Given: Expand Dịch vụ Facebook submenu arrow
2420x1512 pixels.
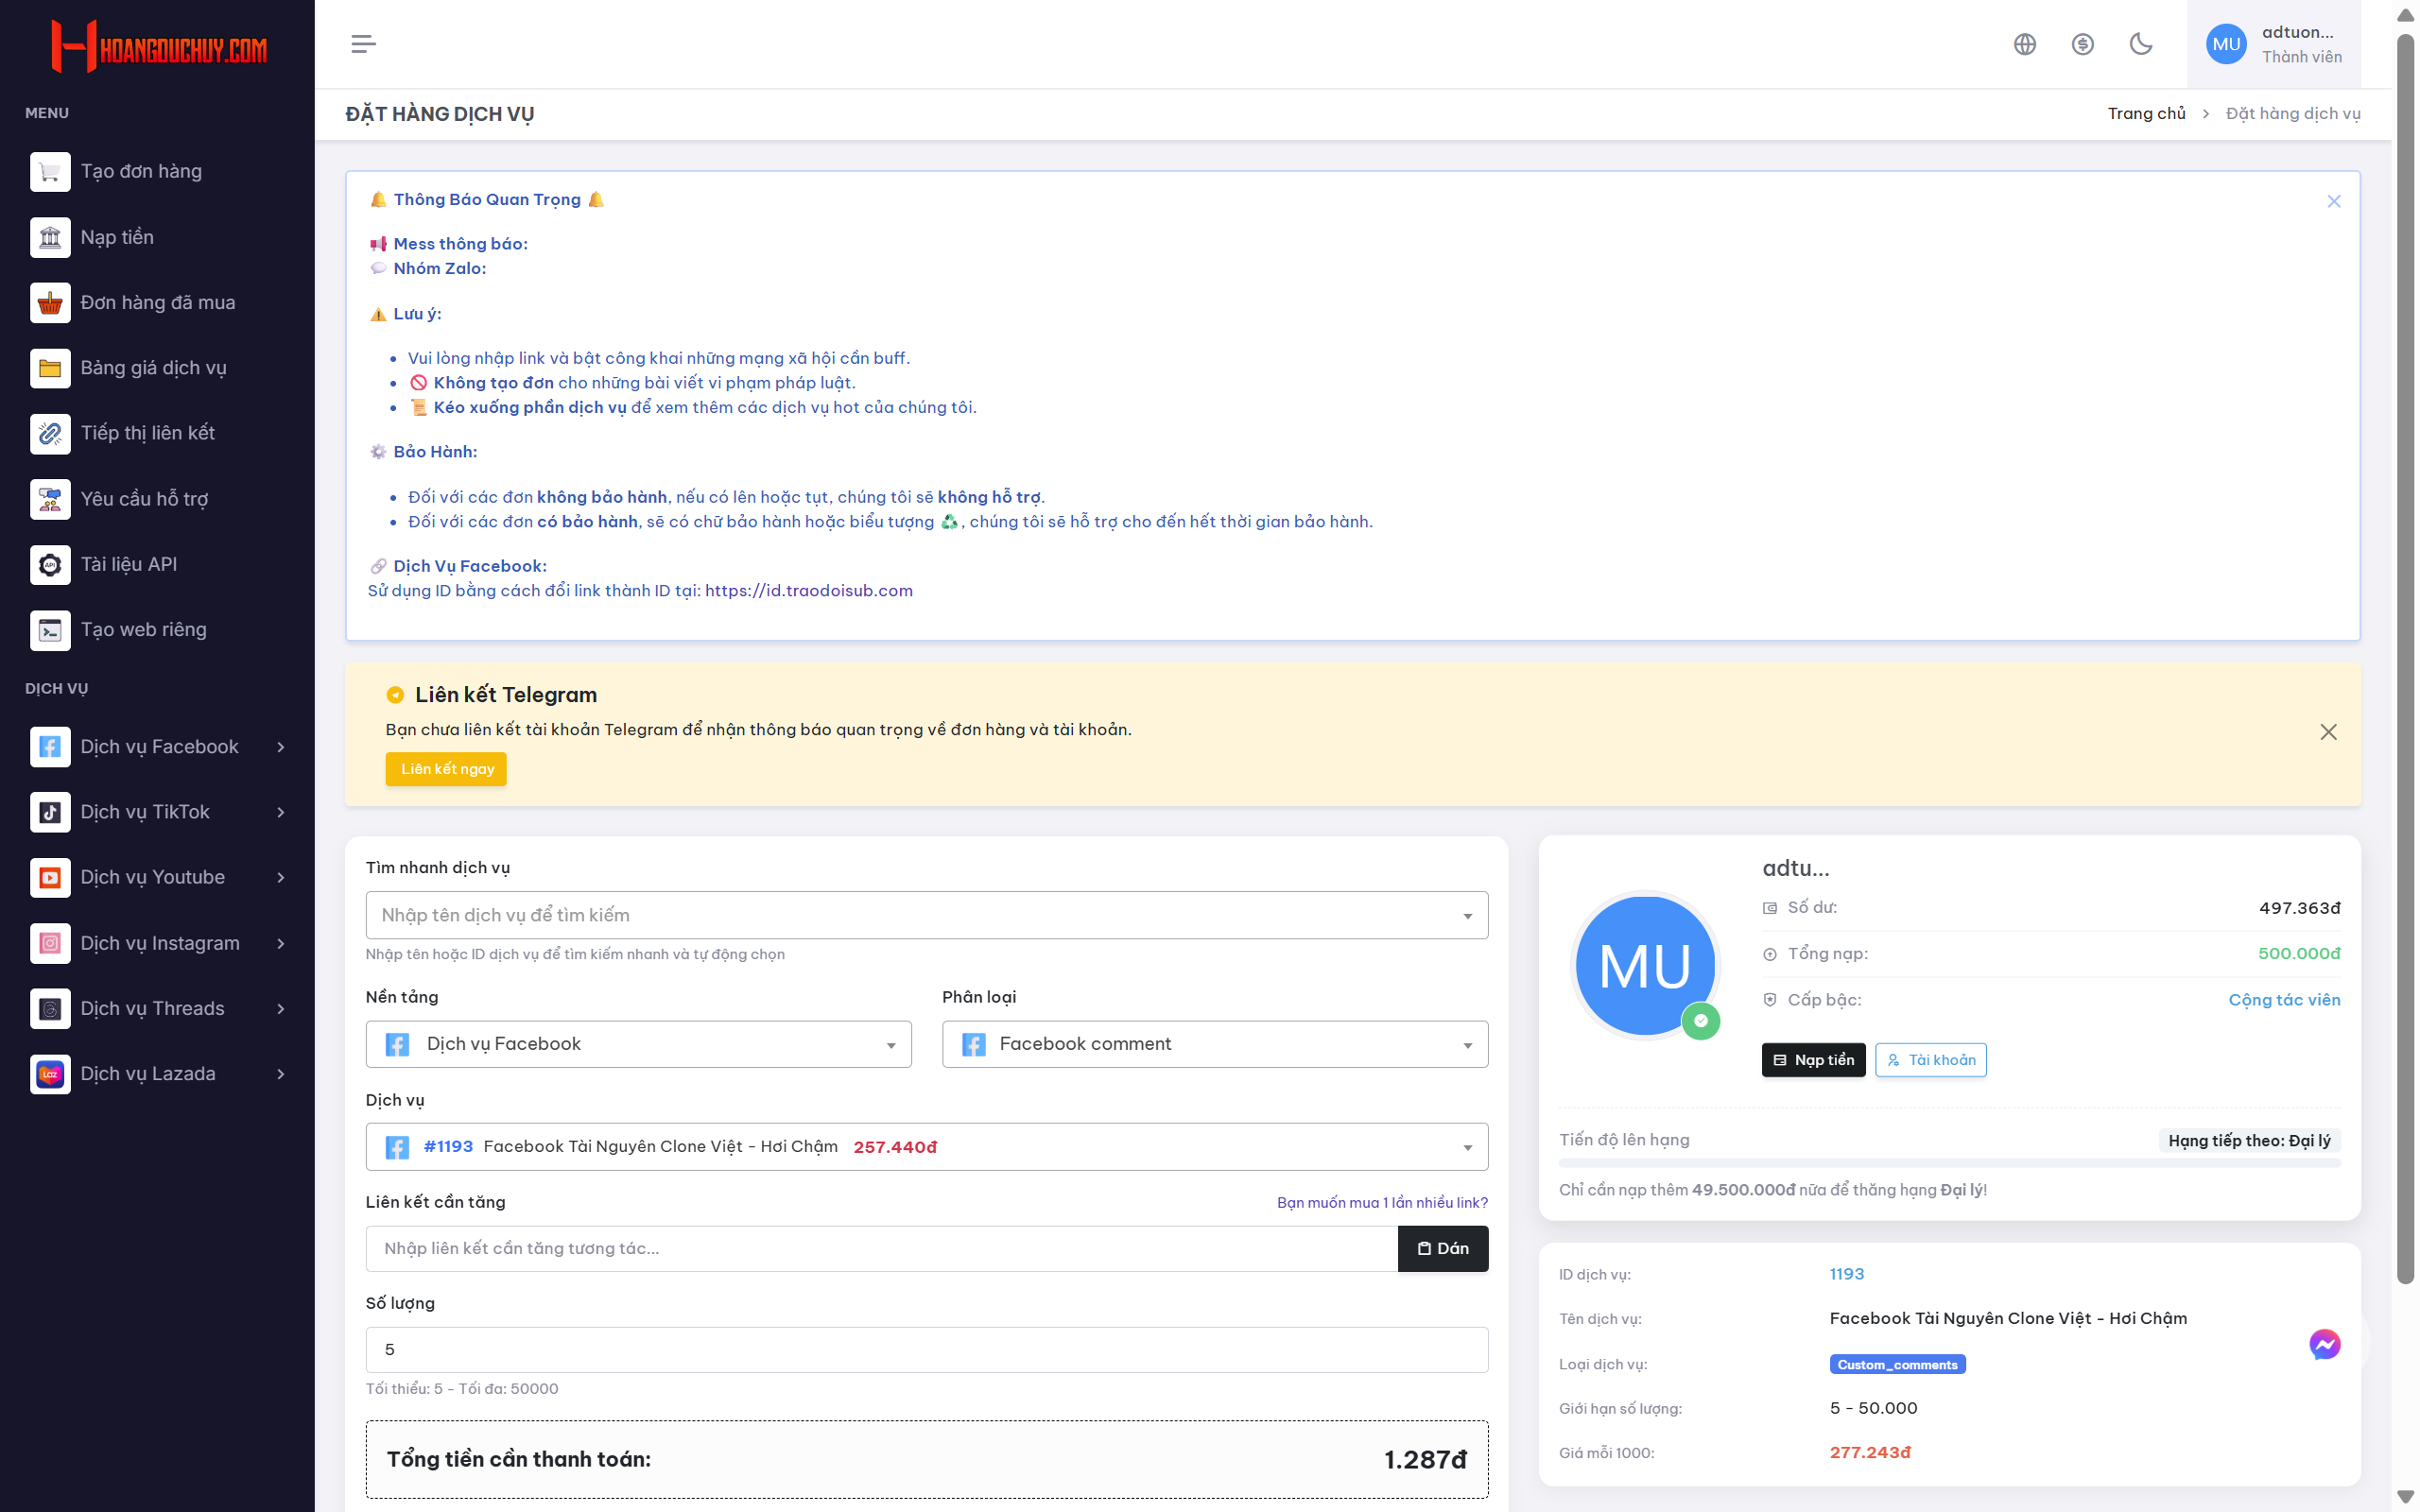Looking at the screenshot, I should tap(281, 747).
